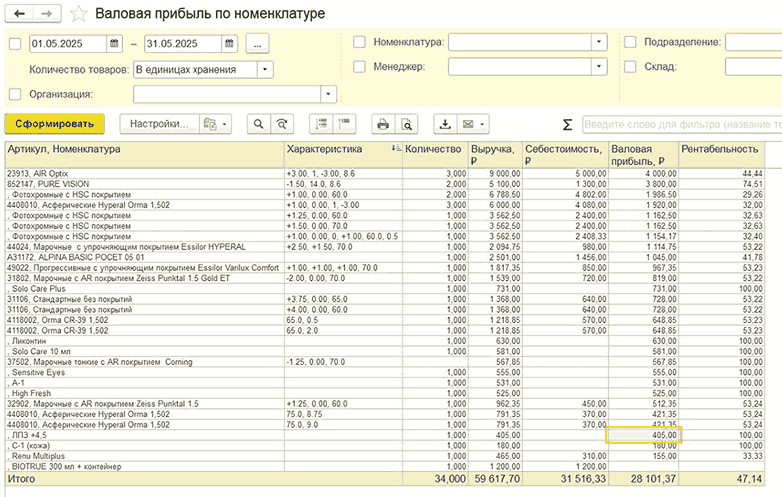Select the High Fresh row
782x497 pixels.
tap(385, 393)
